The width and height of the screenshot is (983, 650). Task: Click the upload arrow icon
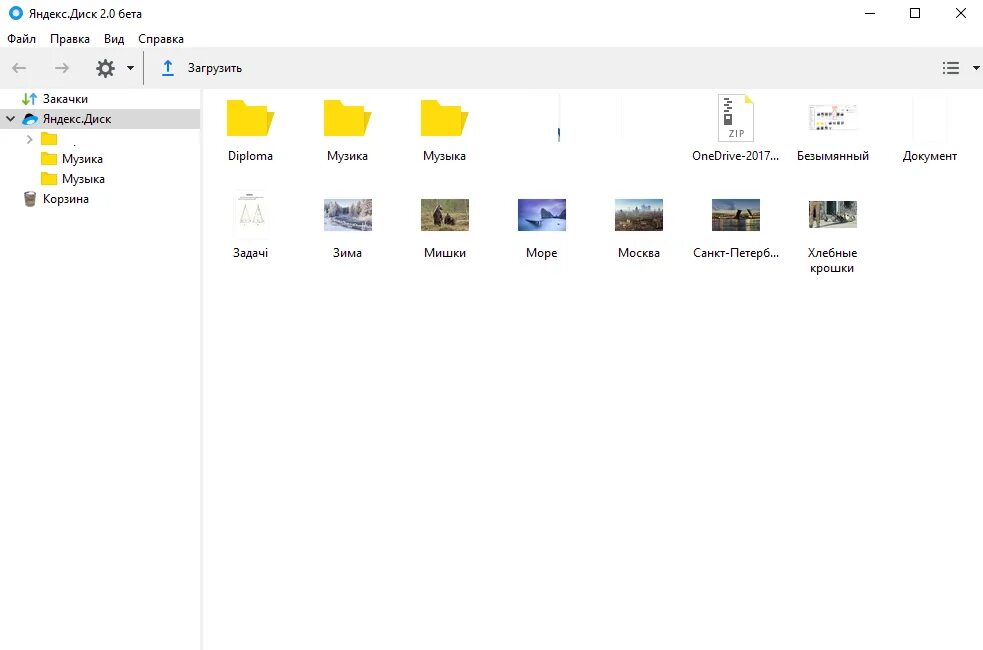(x=167, y=68)
